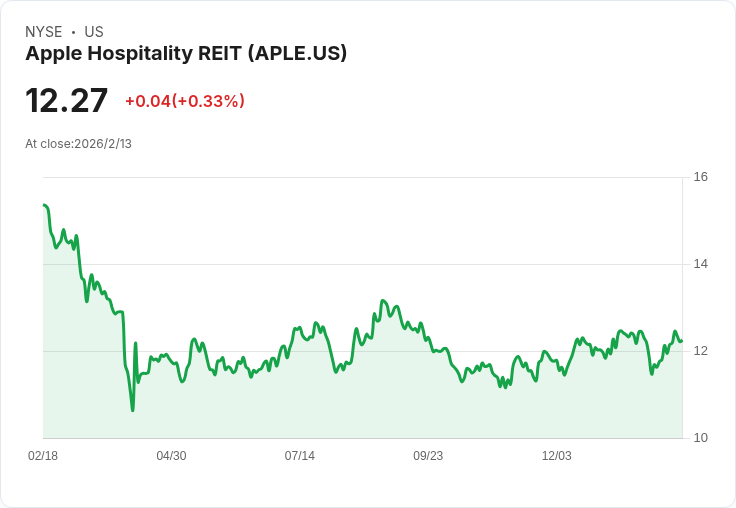Click the Apple Hospitality REIT (APLE.US) title
This screenshot has width=736, height=508.
coord(186,54)
